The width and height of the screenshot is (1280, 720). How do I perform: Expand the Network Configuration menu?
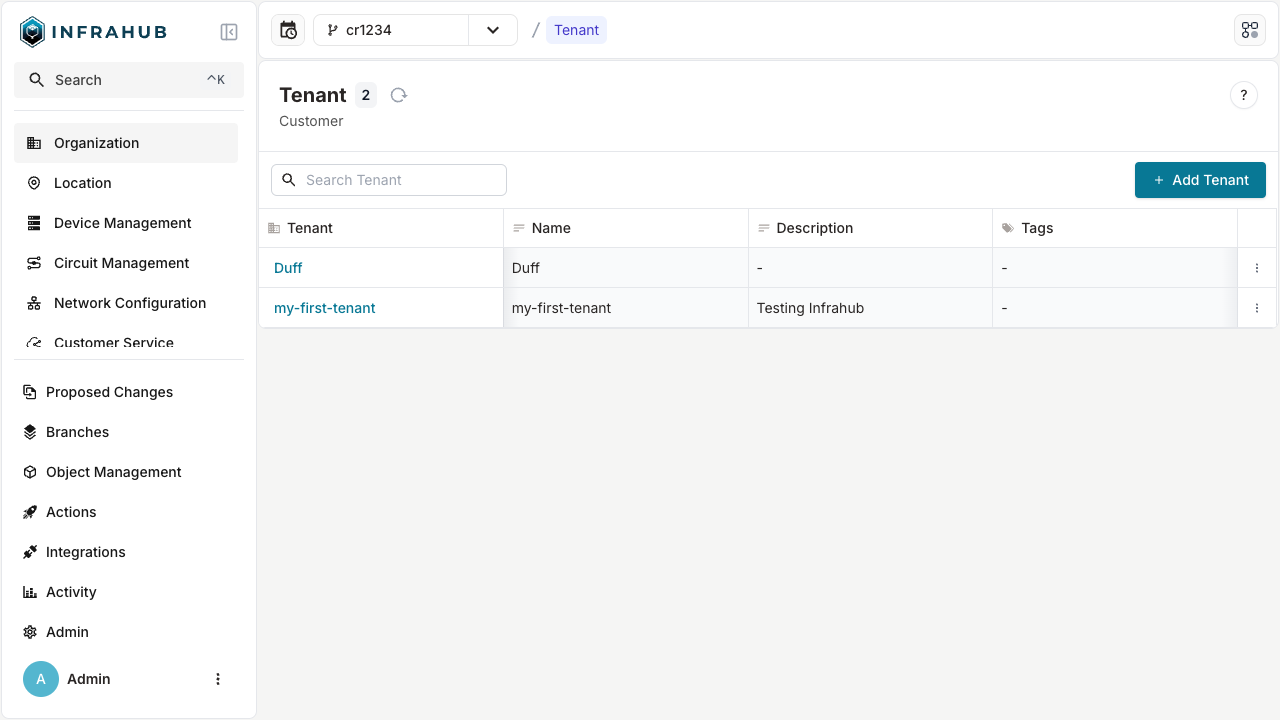129,303
